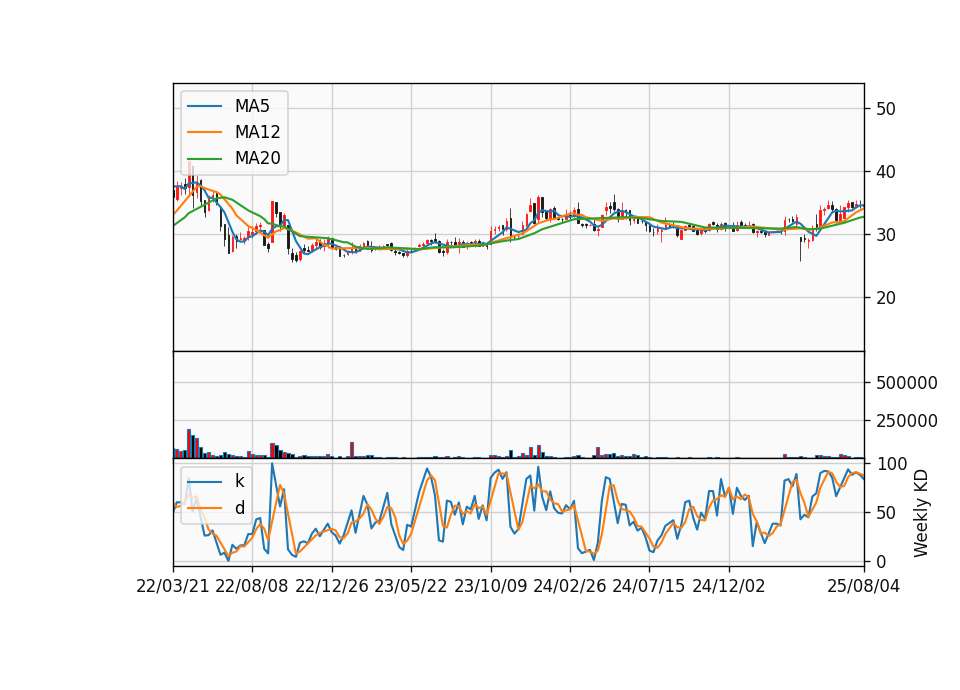Click KD axis label 100
Screen dimensions: 960x690
coord(891,463)
